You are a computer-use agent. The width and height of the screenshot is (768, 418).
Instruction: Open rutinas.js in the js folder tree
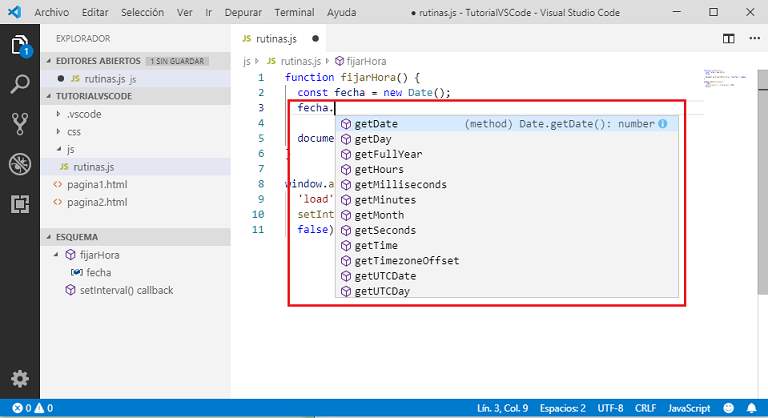(x=136, y=167)
